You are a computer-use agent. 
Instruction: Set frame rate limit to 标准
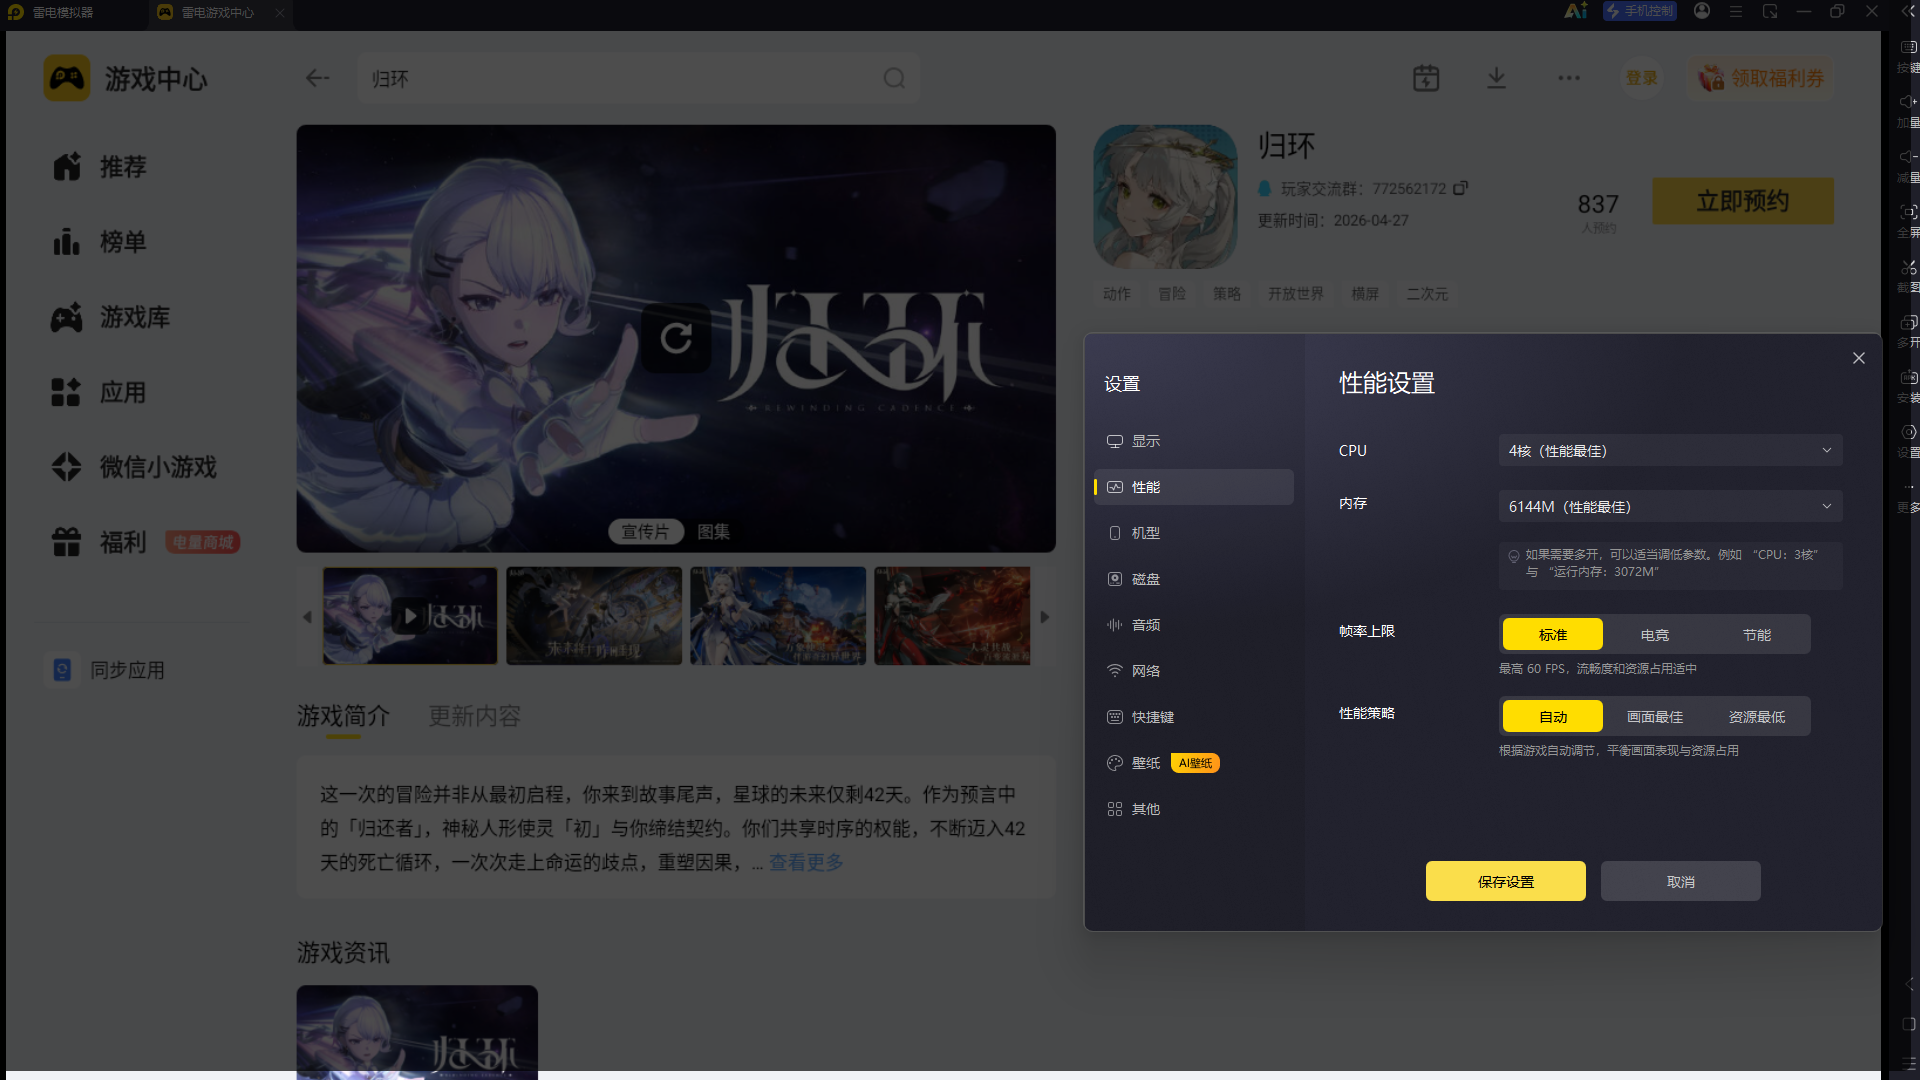click(x=1553, y=635)
